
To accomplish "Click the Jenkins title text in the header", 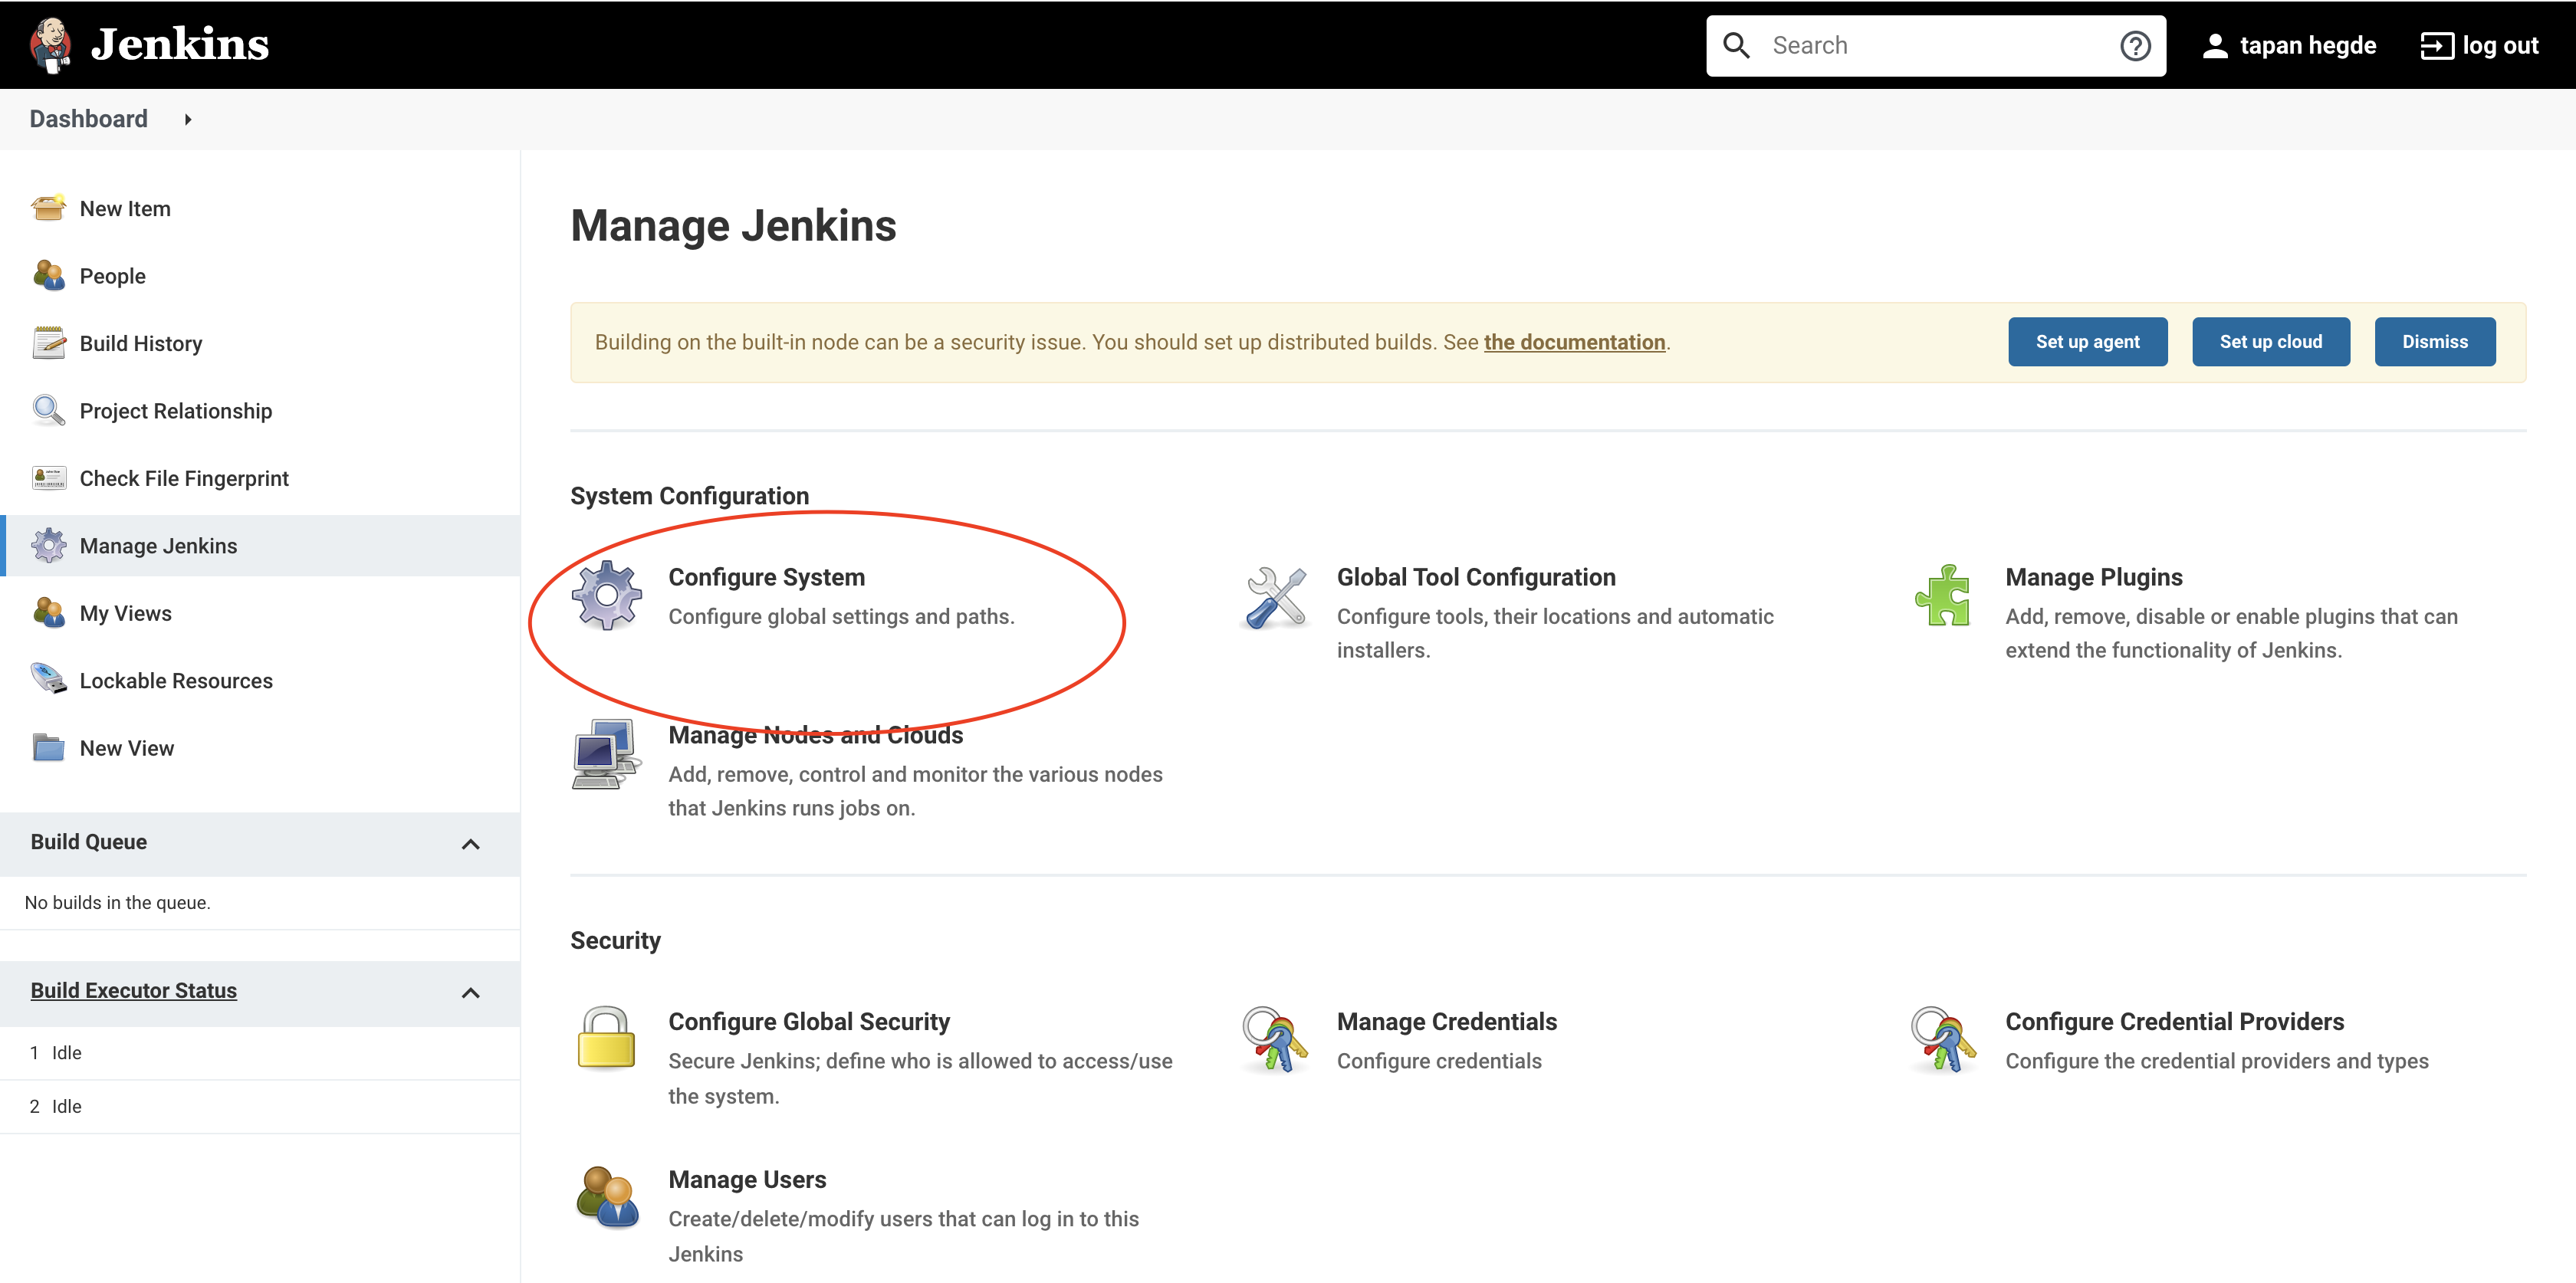I will 180,45.
